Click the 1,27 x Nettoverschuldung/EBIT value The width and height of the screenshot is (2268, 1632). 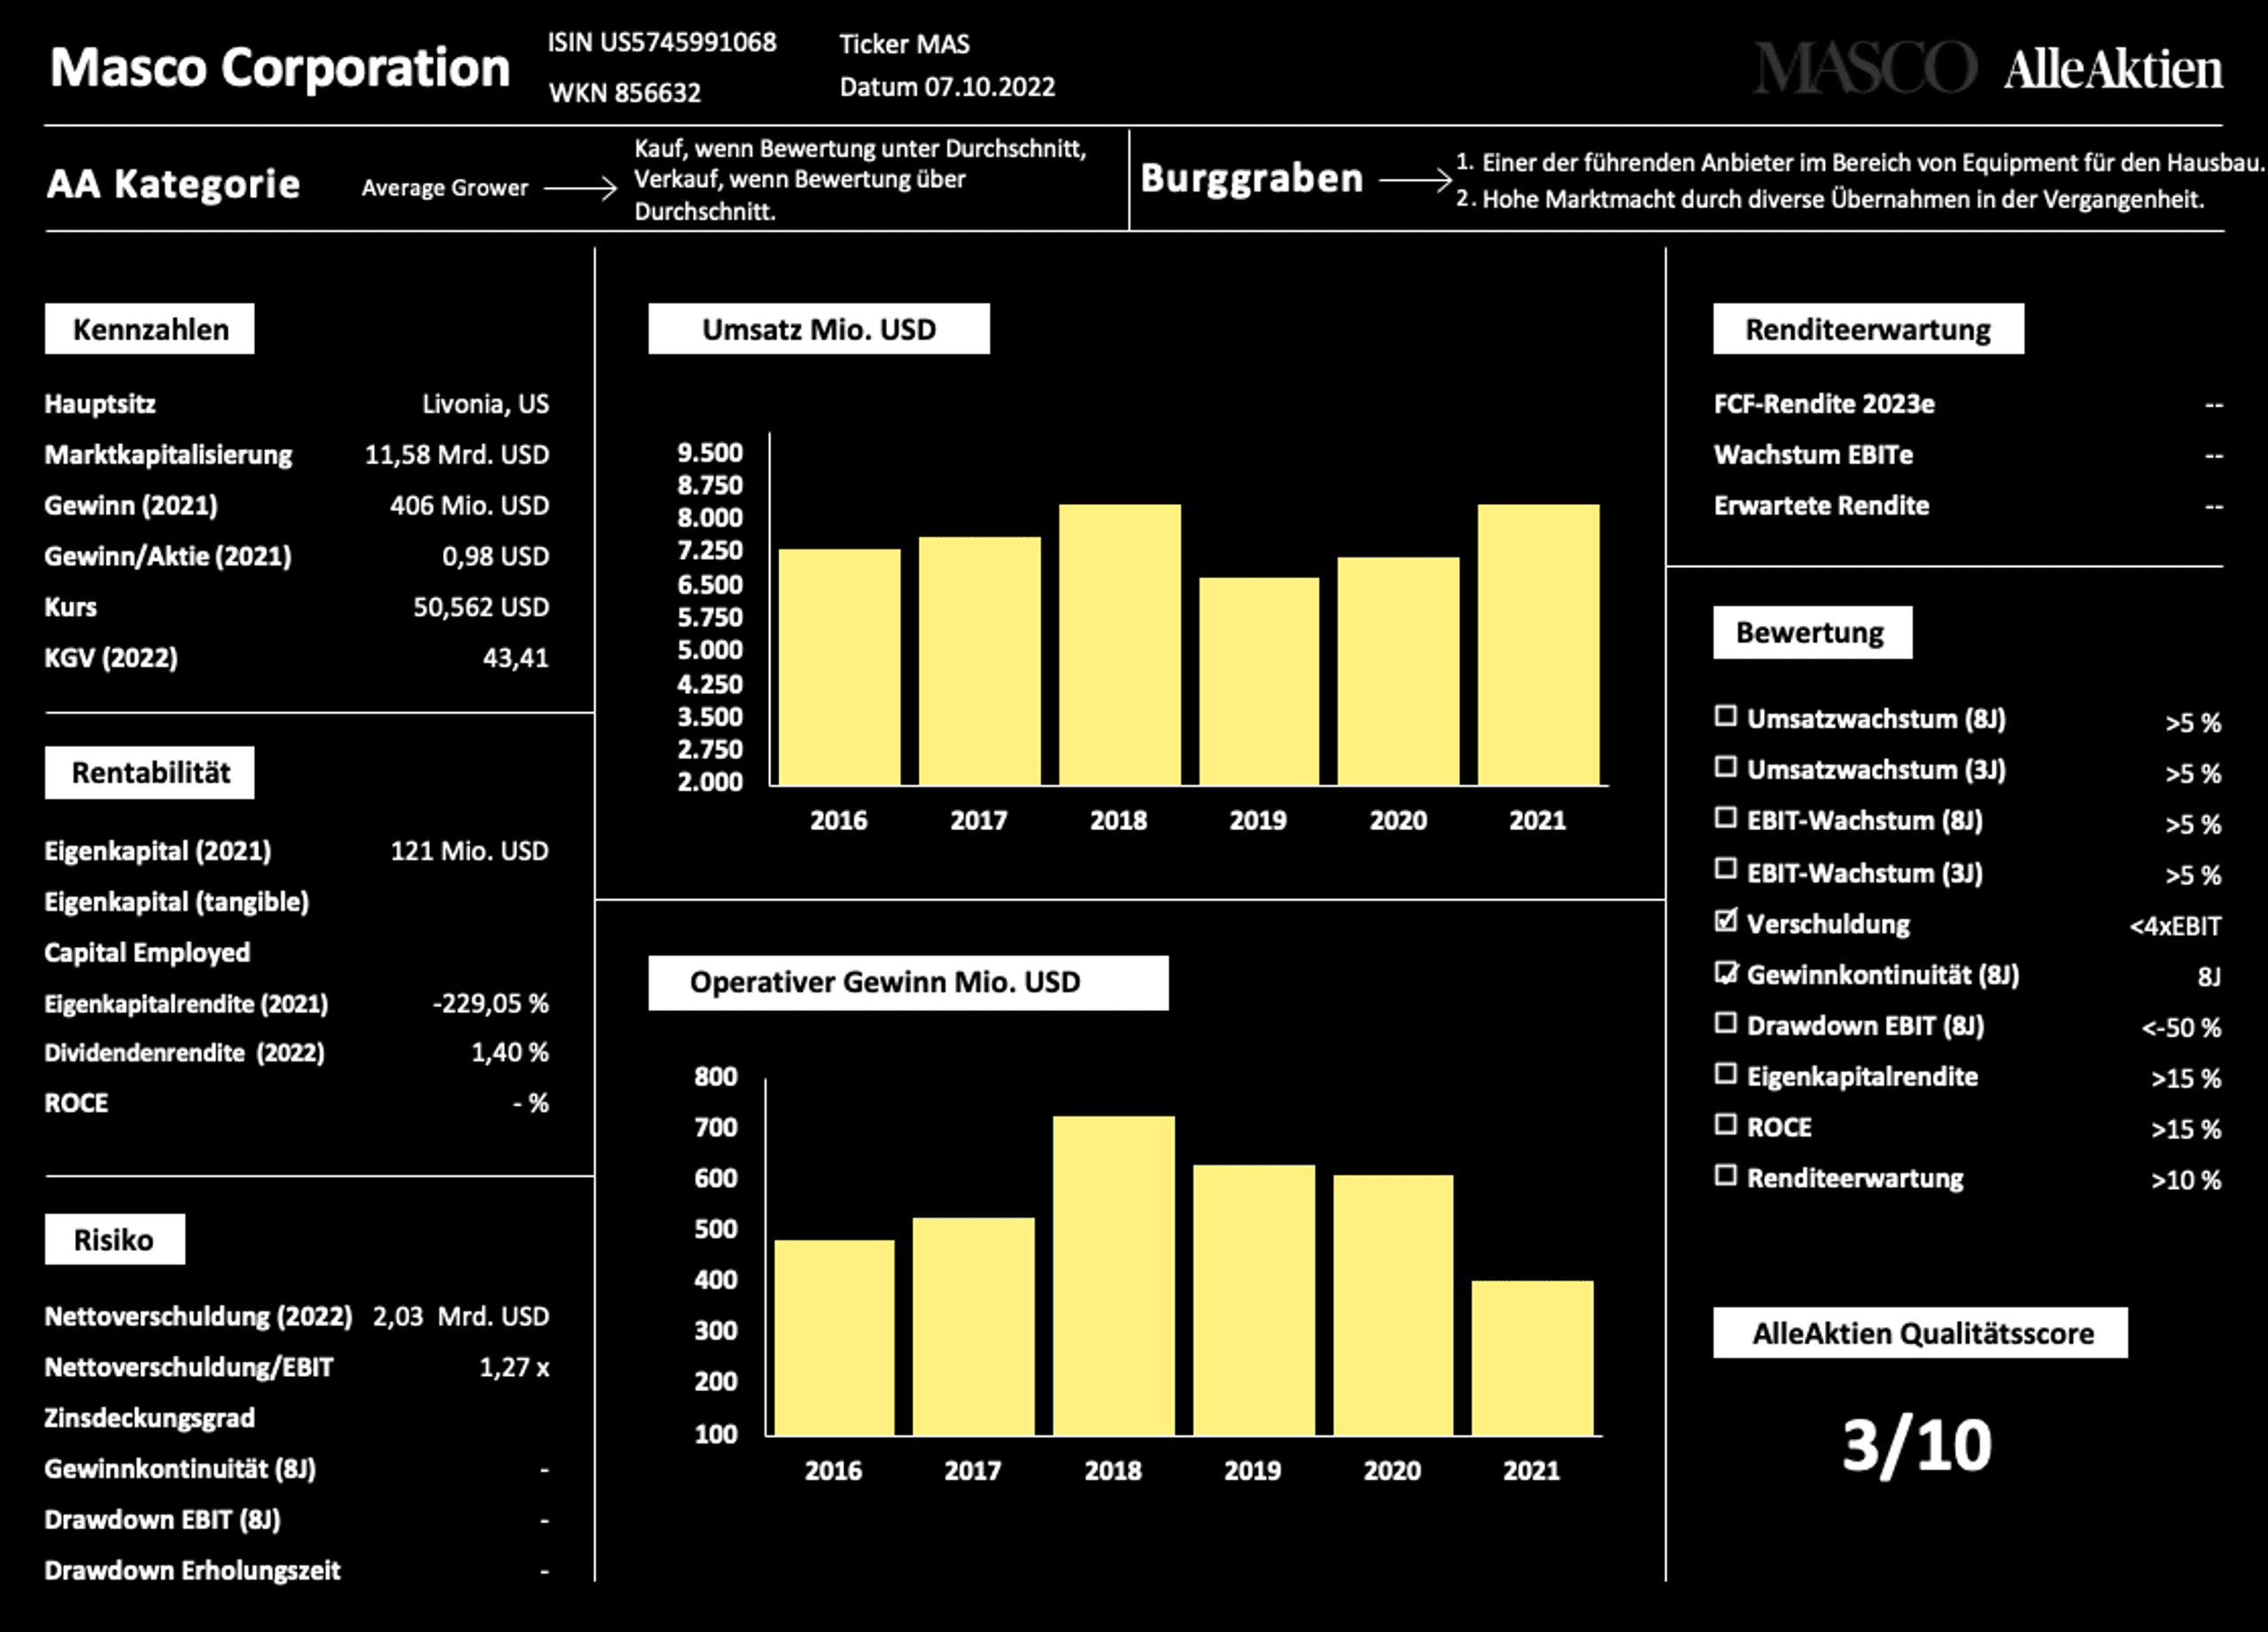514,1367
